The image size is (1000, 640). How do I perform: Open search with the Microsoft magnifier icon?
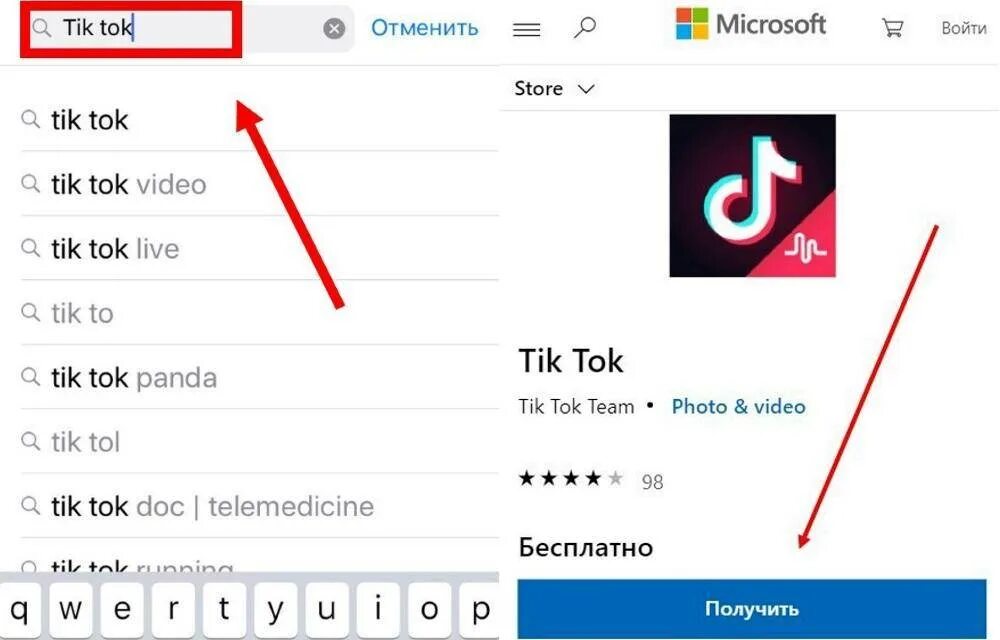point(584,28)
